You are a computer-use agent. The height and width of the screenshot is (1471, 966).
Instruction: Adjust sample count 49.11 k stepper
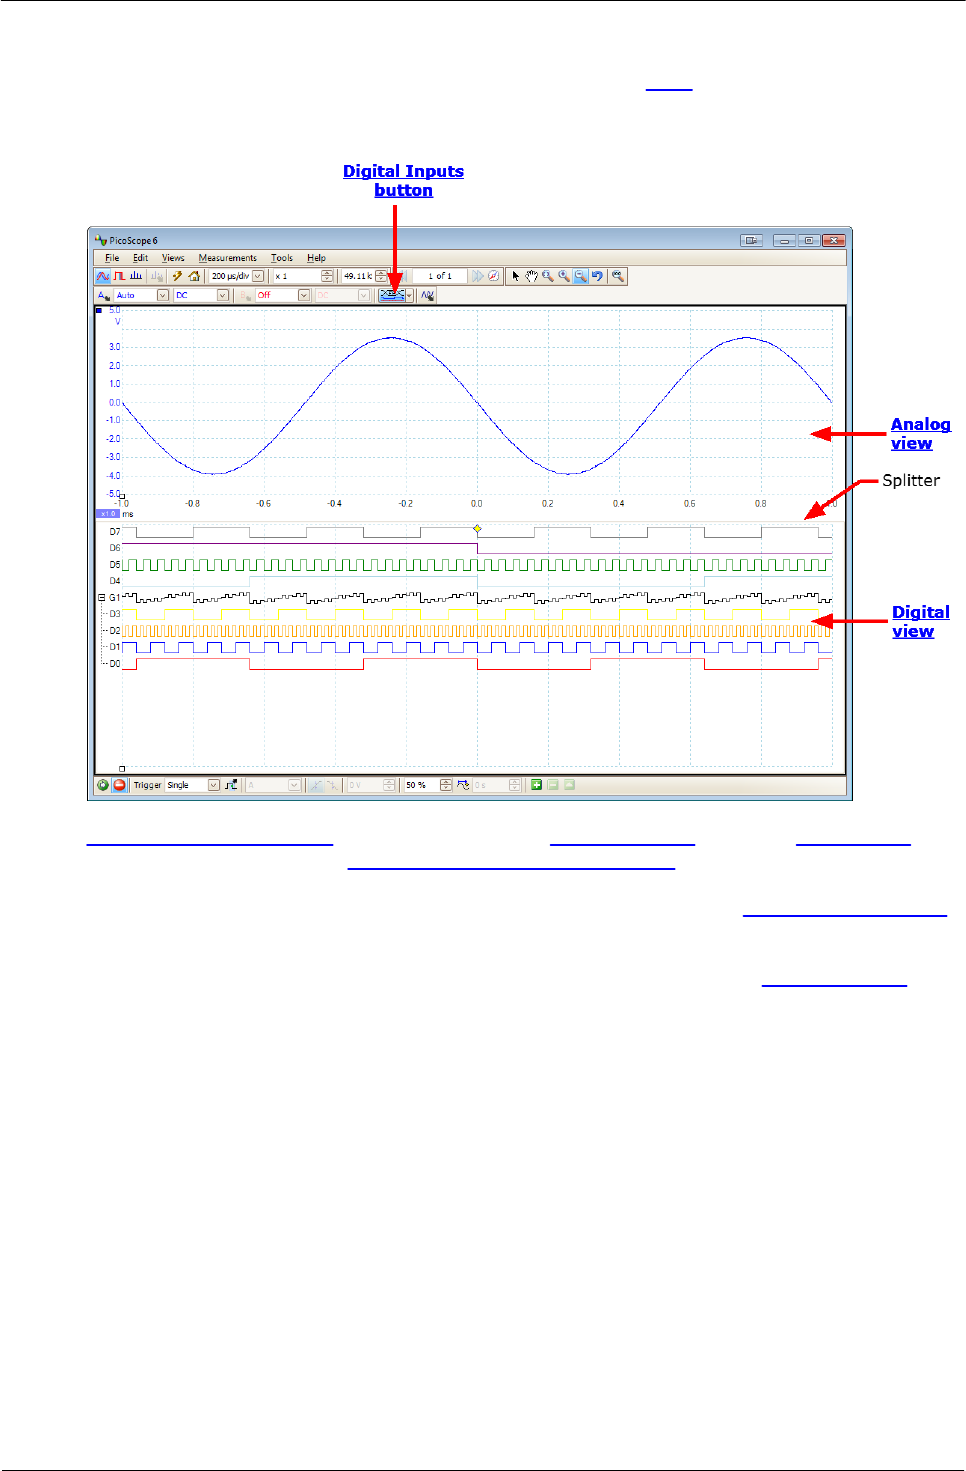[x=381, y=276]
